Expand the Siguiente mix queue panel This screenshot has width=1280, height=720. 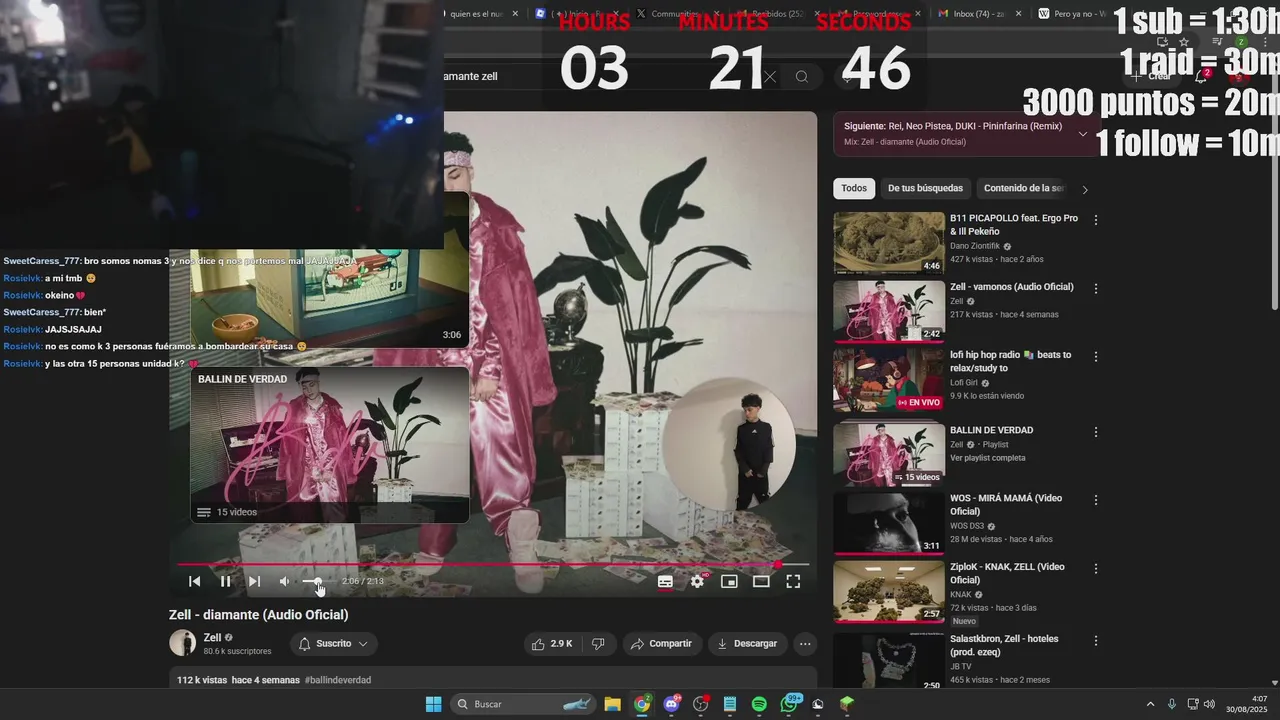1082,134
